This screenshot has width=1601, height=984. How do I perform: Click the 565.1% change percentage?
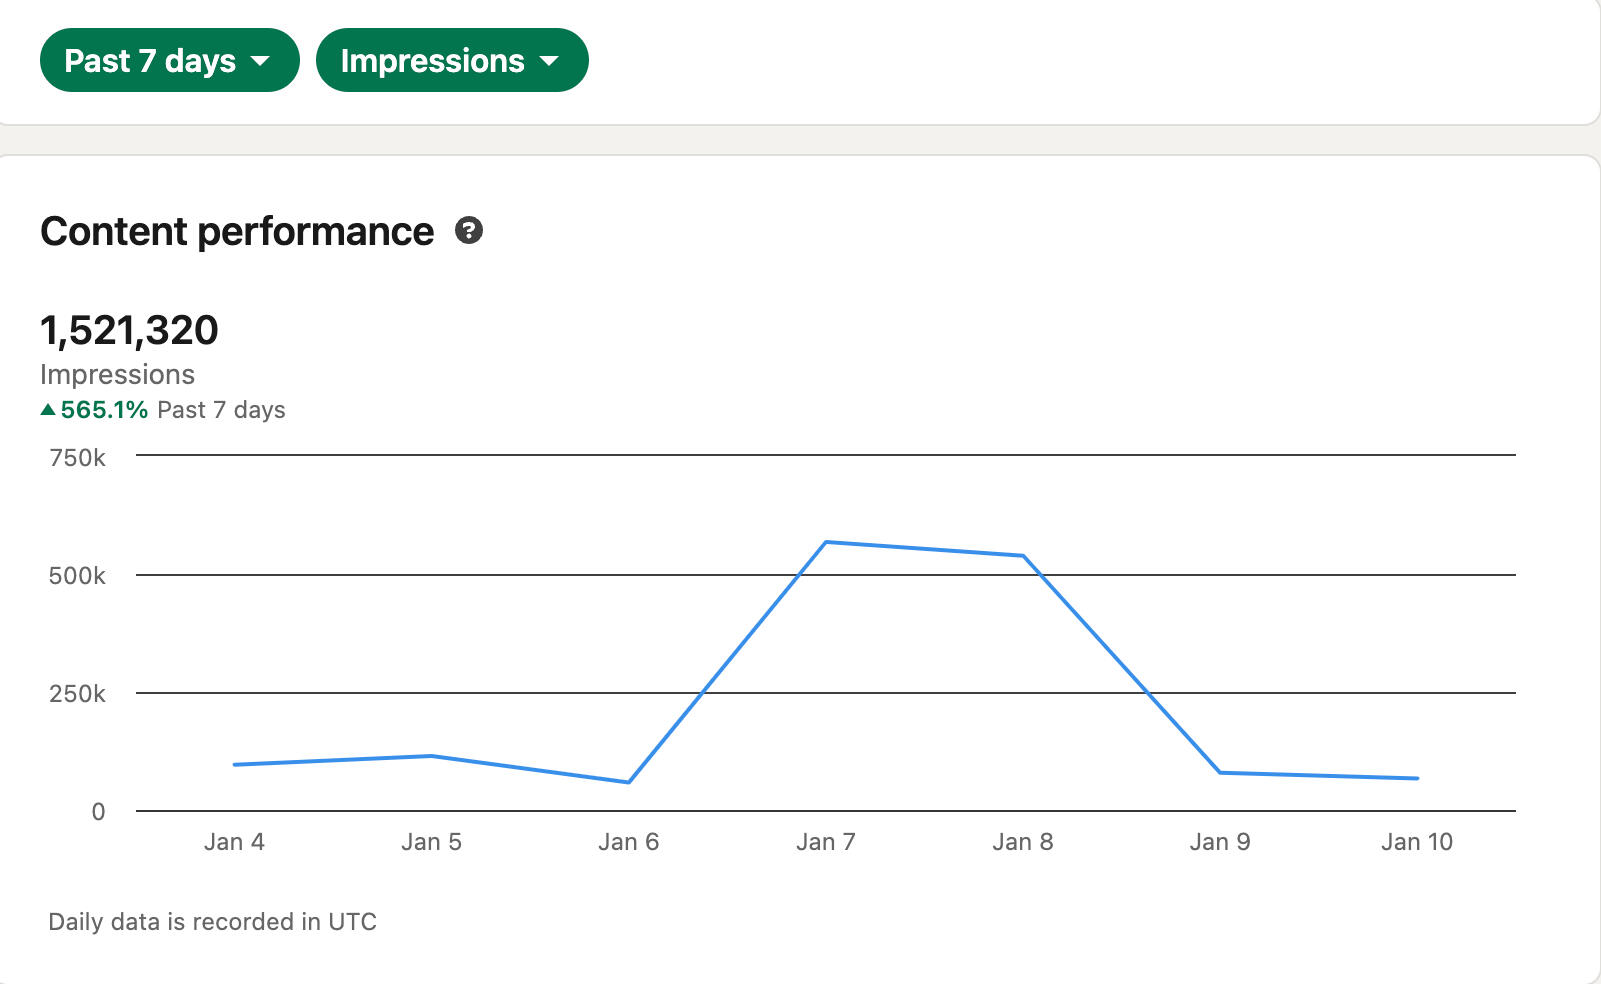(104, 410)
